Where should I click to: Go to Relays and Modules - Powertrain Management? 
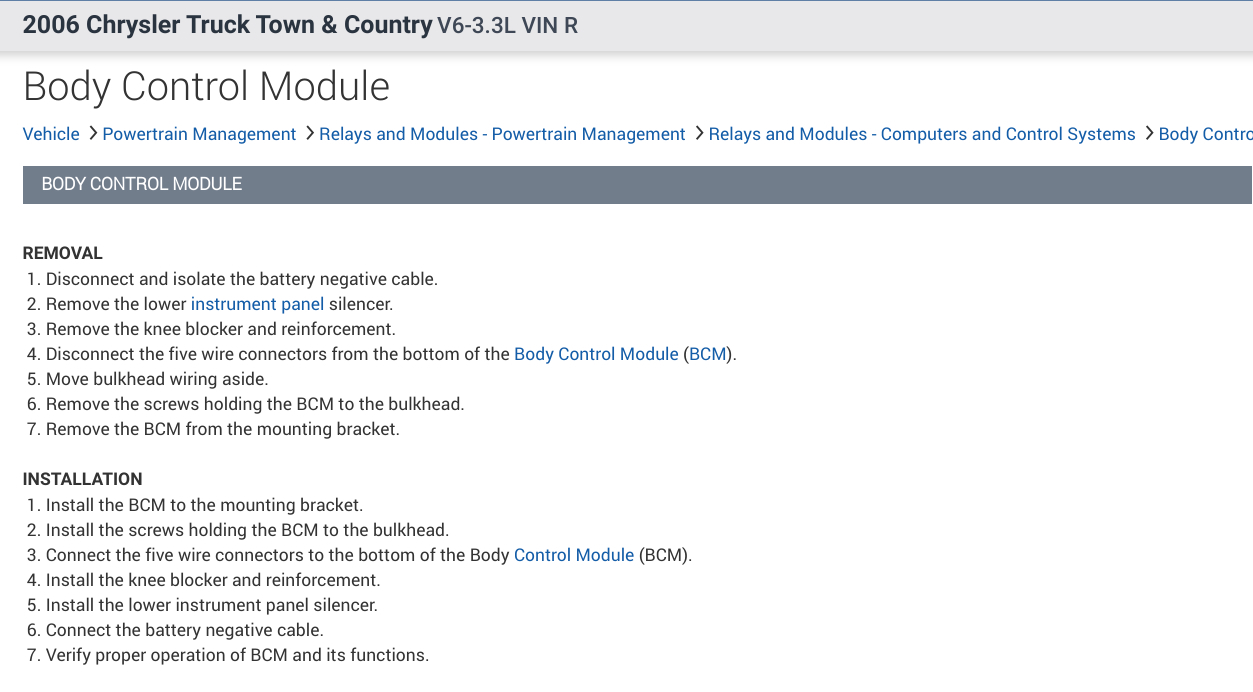502,134
